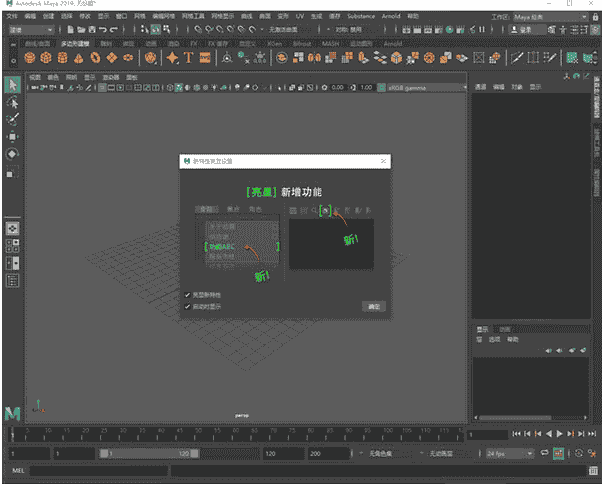Select the Move tool in the toolbox
Screen dimensions: 602x484
coord(12,137)
